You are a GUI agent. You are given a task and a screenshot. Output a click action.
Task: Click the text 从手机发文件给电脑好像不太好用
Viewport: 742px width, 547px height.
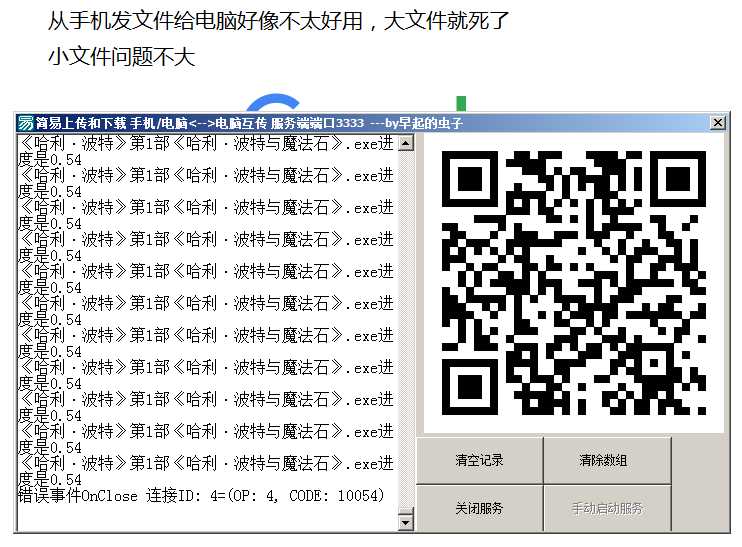tap(205, 21)
